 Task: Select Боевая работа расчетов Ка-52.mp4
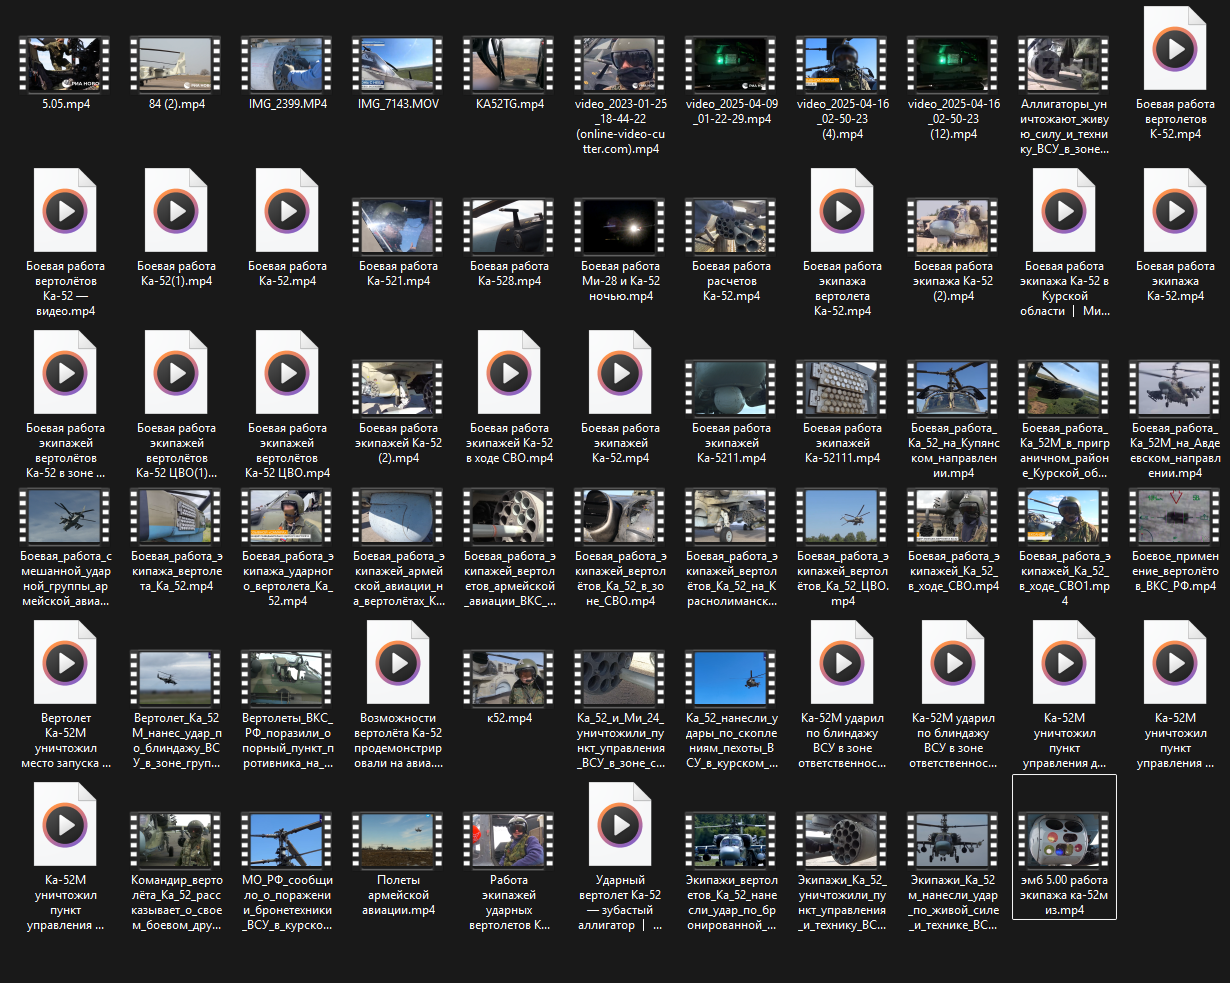pyautogui.click(x=731, y=227)
